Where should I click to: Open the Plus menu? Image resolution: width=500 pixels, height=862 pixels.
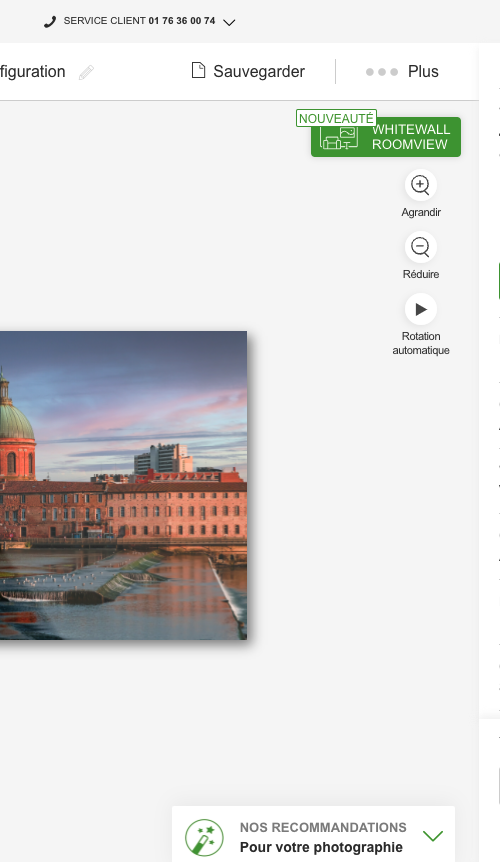tap(423, 71)
